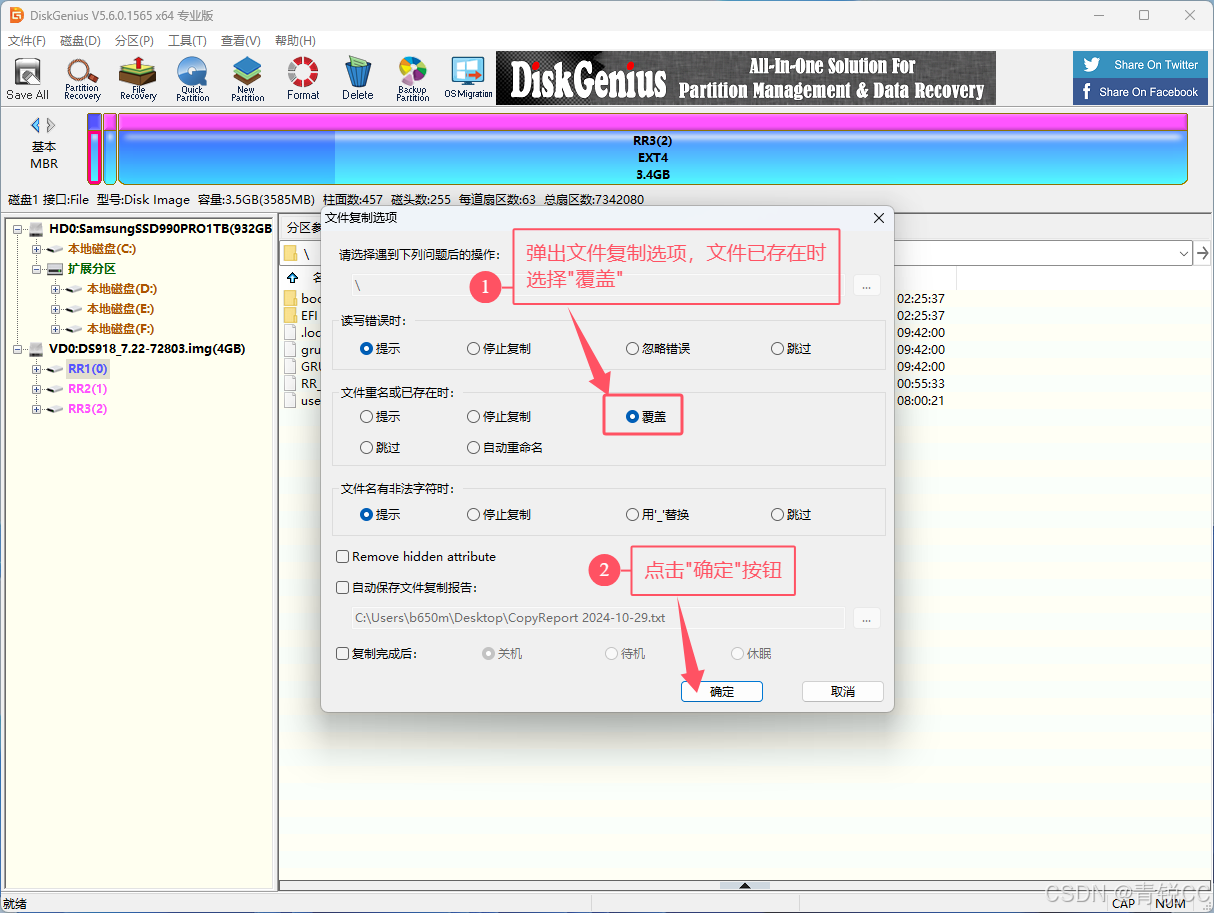The height and width of the screenshot is (913, 1214).
Task: Click the collapse arrow at the bottom panel
Action: (x=744, y=886)
